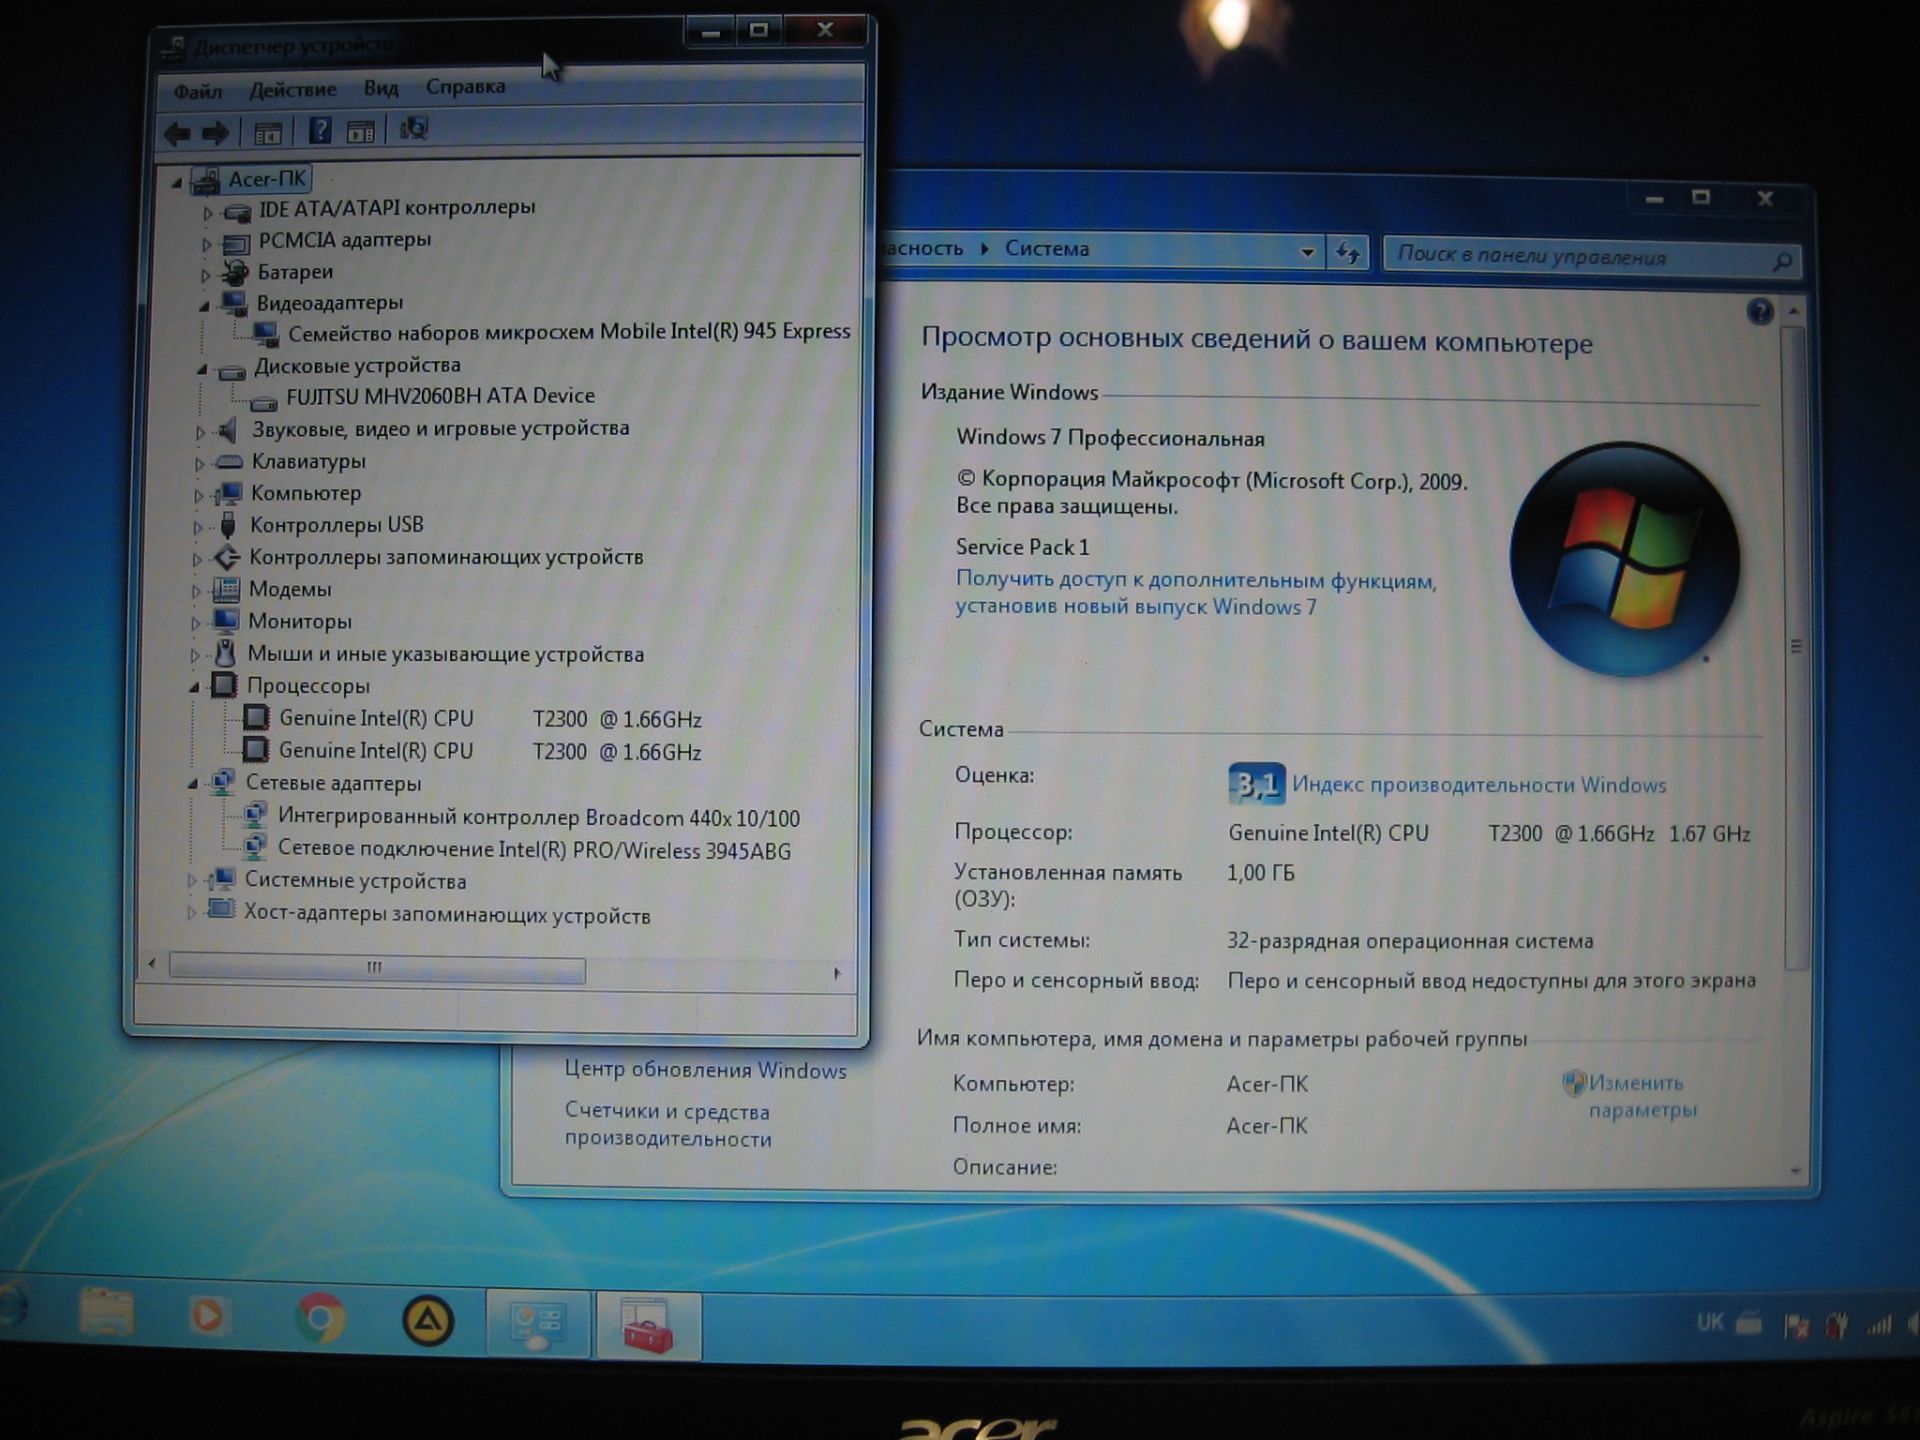Expand IDE ATA/ATAPI контроллеры node
Screen dimensions: 1920x1440
pyautogui.click(x=207, y=212)
